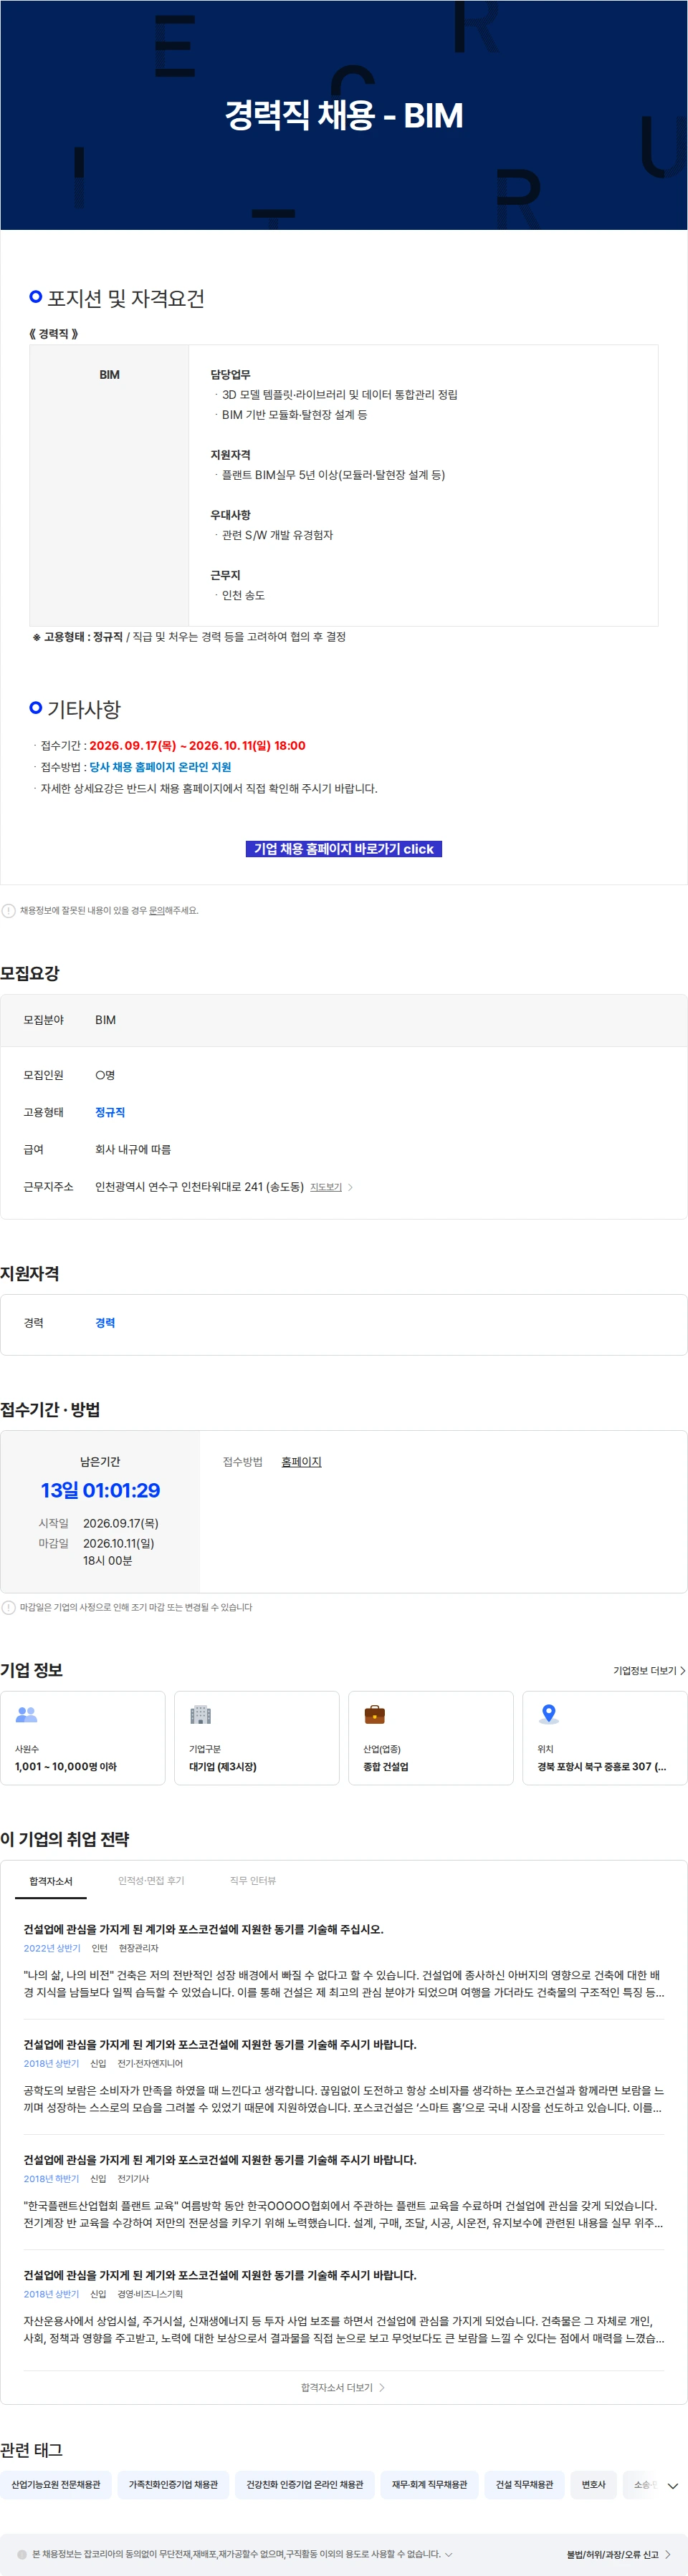Image resolution: width=688 pixels, height=2576 pixels.
Task: Click the 기업구분 대기업 (제3시장) card
Action: [x=257, y=1737]
